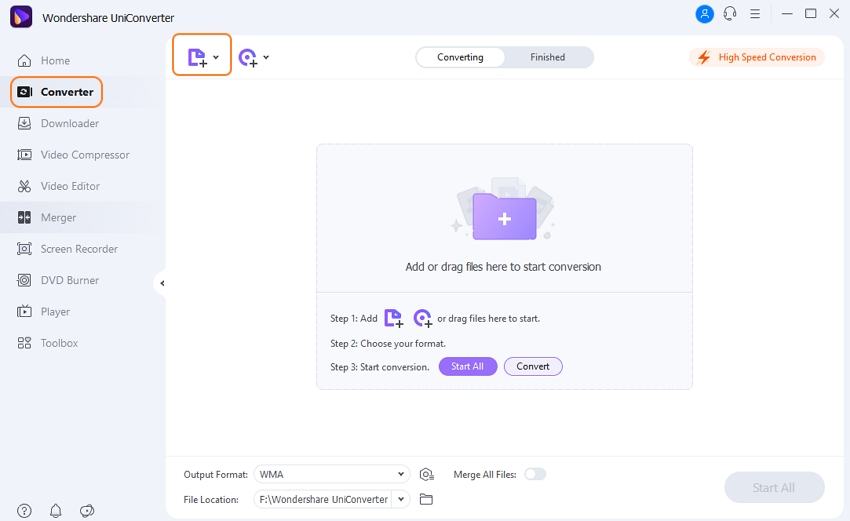Open Screen Recorder from the sidebar
This screenshot has width=850, height=521.
pyautogui.click(x=79, y=249)
